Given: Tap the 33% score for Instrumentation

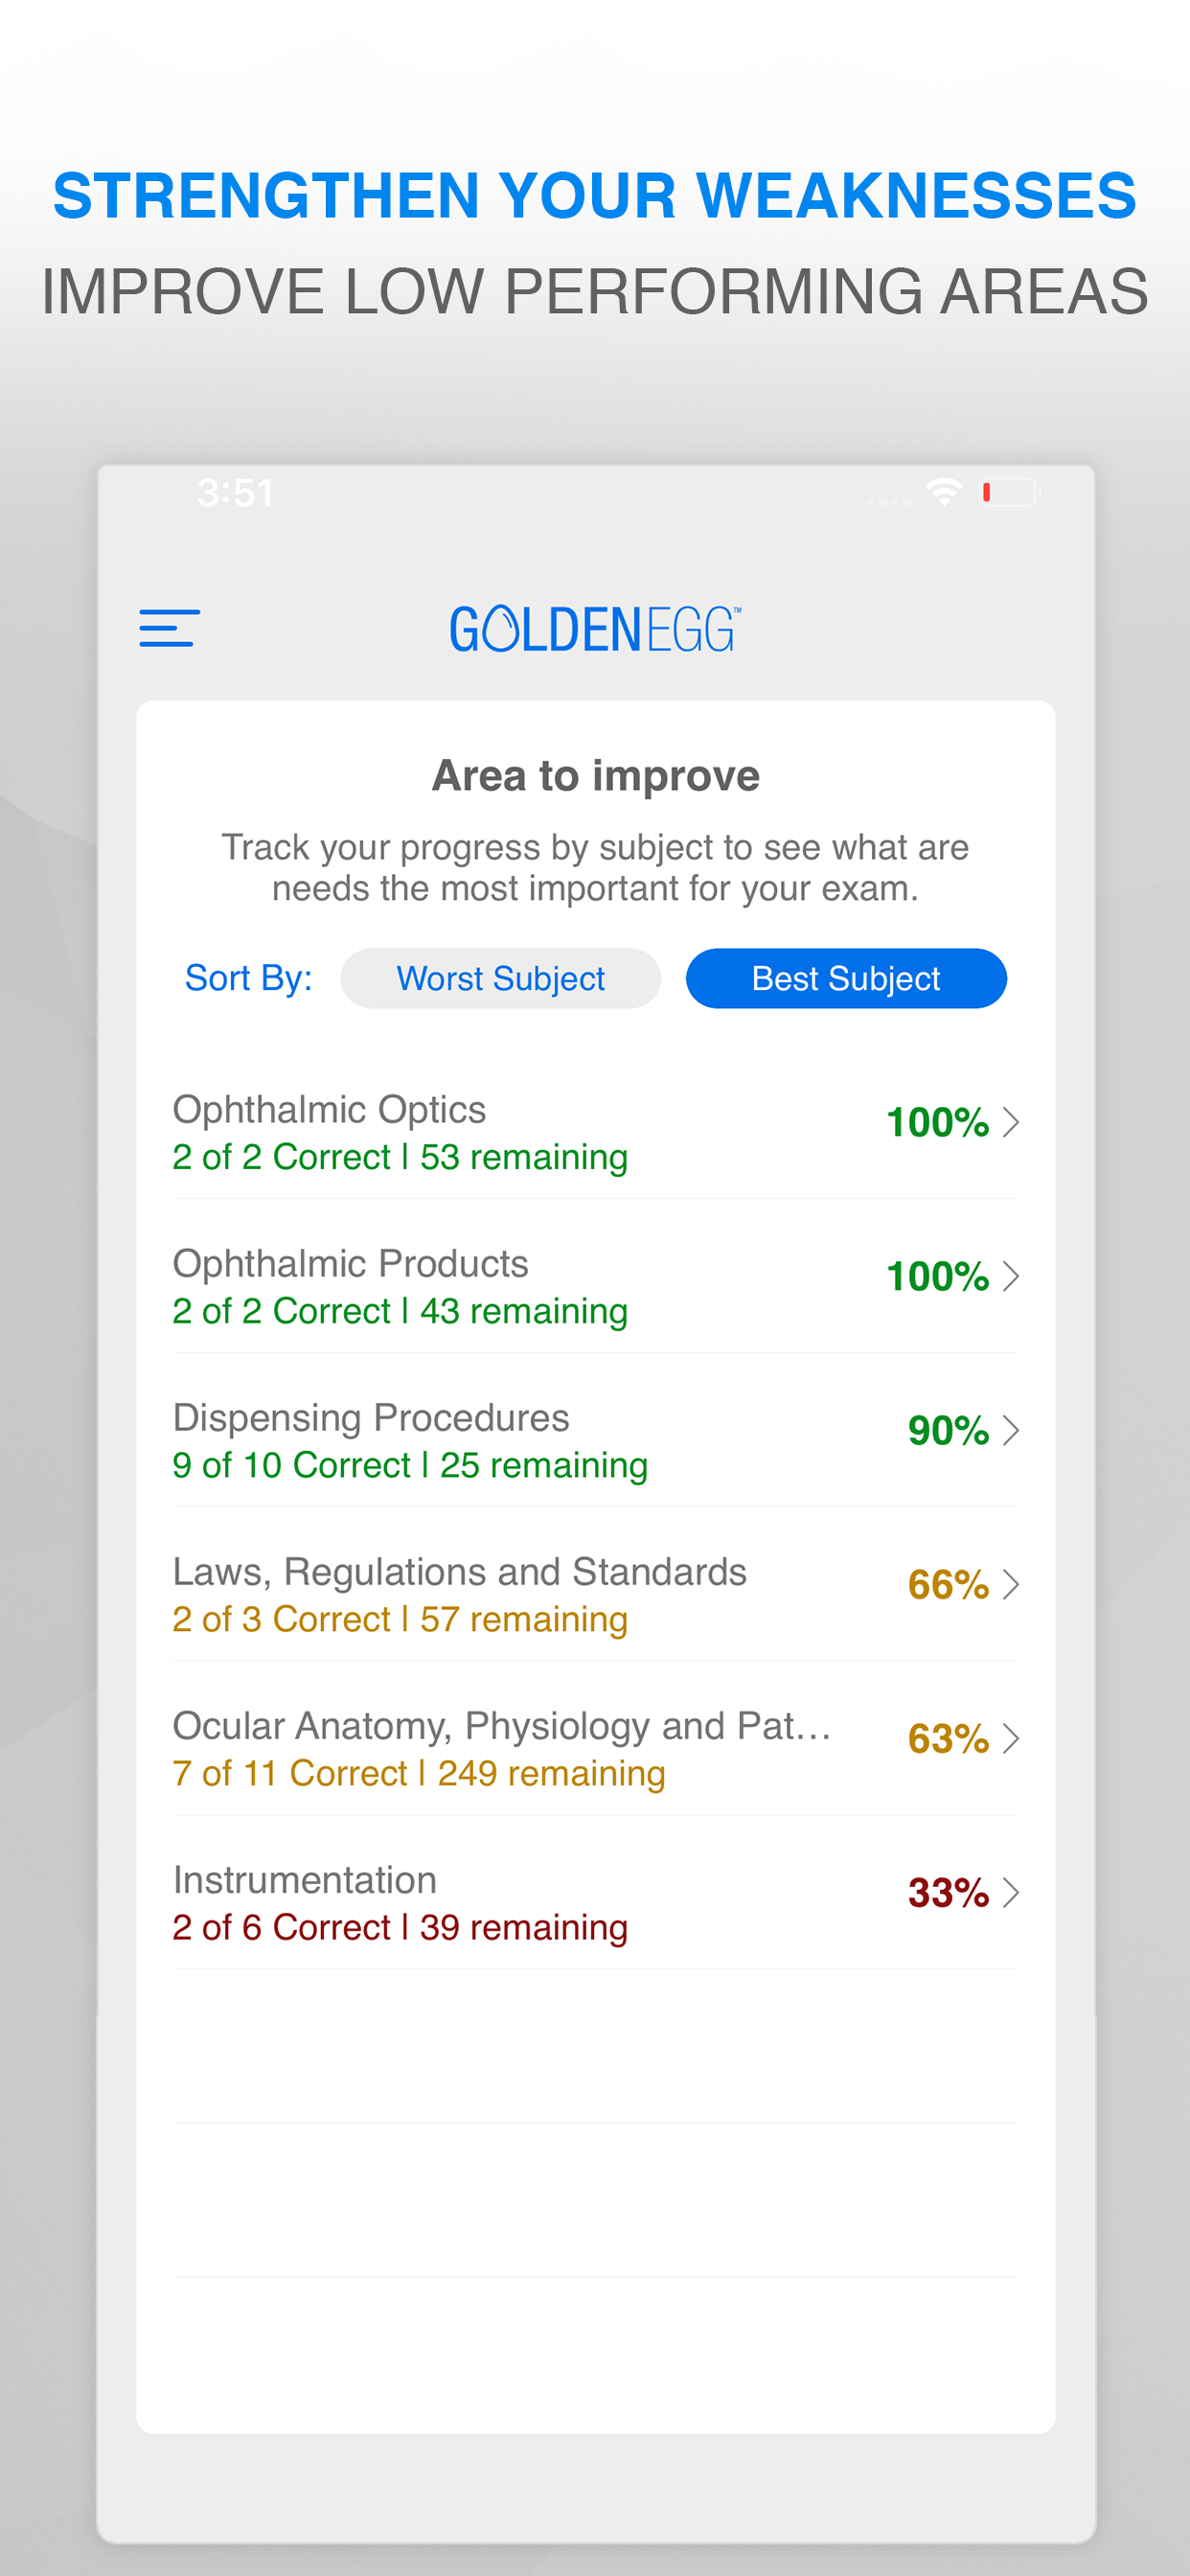Looking at the screenshot, I should (948, 1892).
